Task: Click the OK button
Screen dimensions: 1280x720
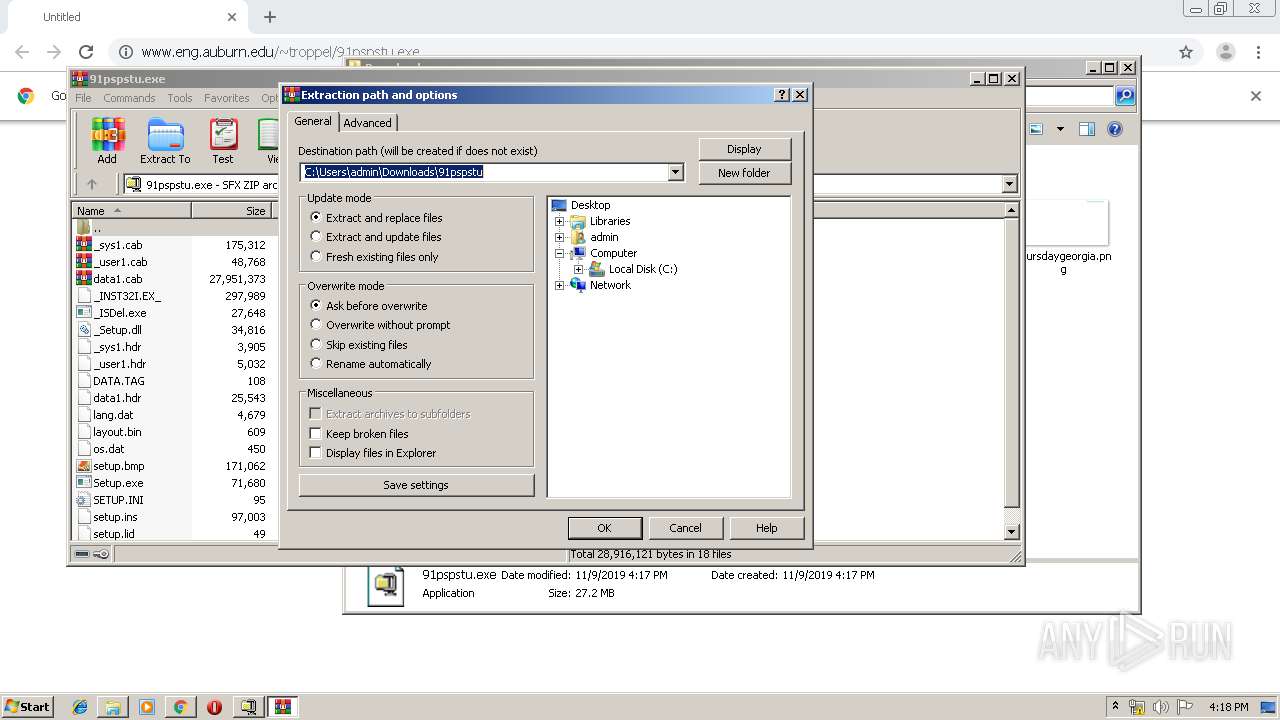Action: (604, 528)
